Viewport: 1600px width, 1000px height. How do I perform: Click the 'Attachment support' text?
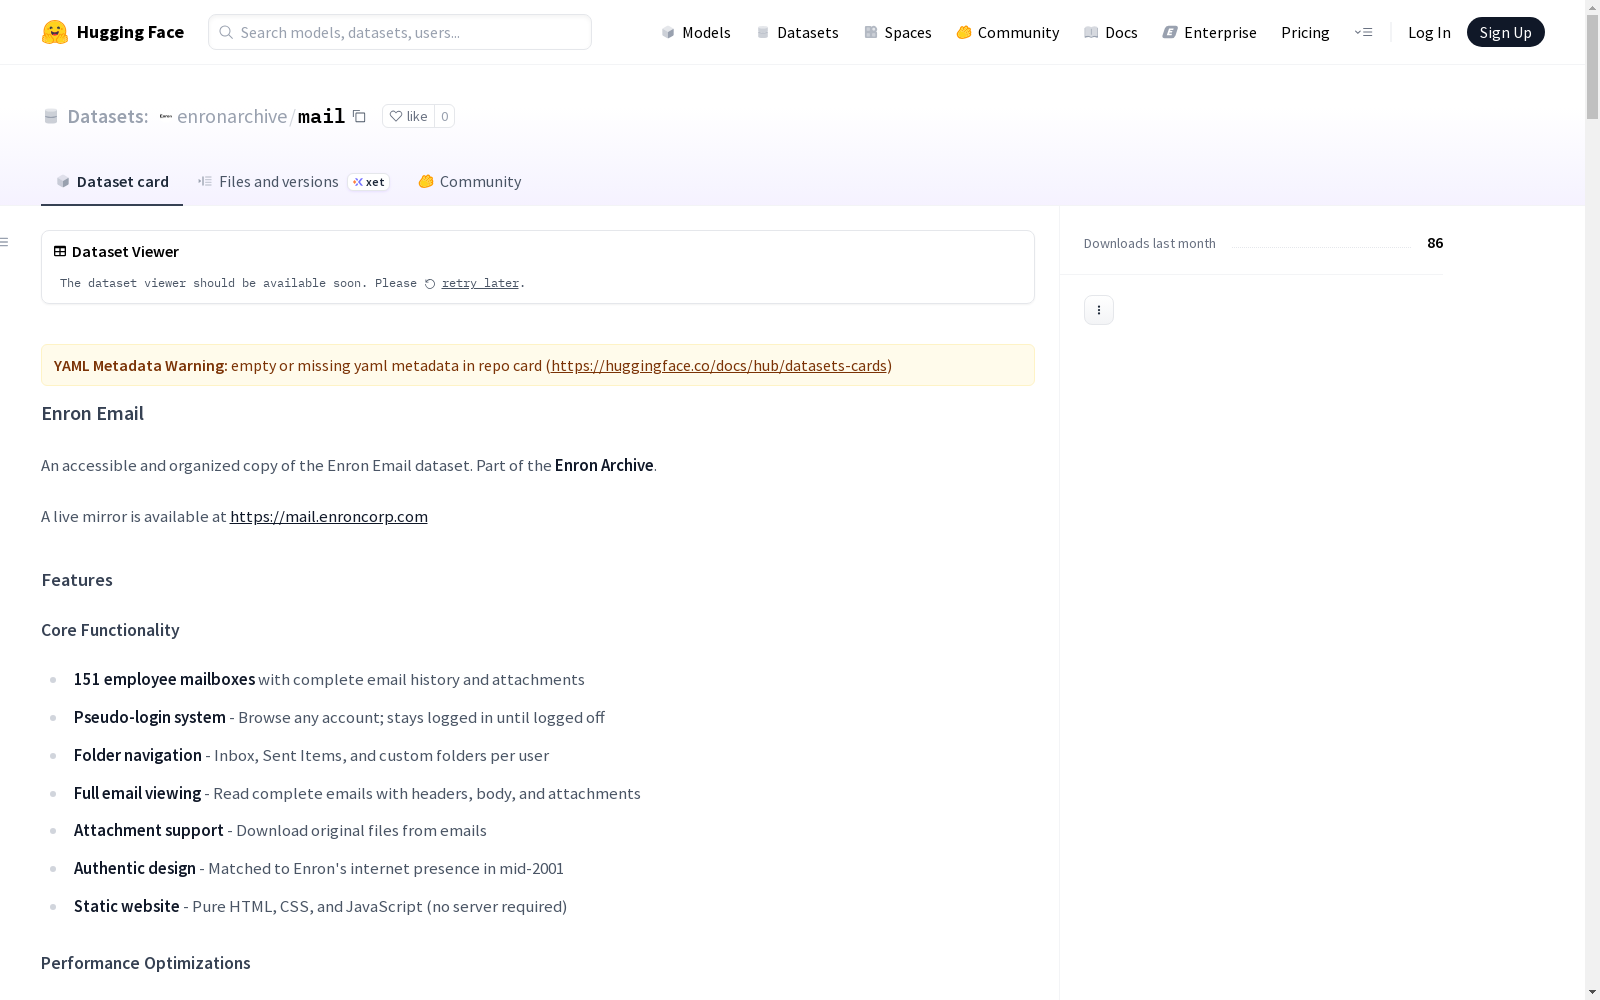point(149,830)
